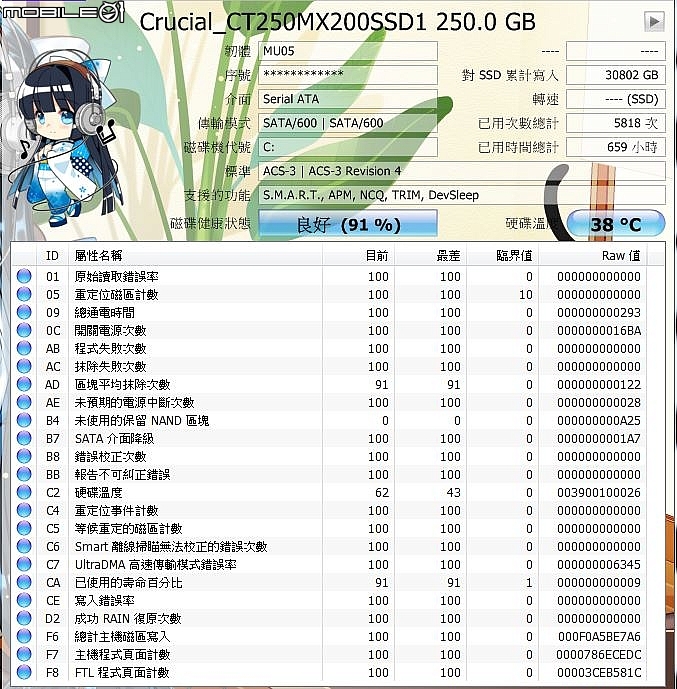Click the 30802 GB total writes field
This screenshot has width=677, height=689.
coord(615,75)
